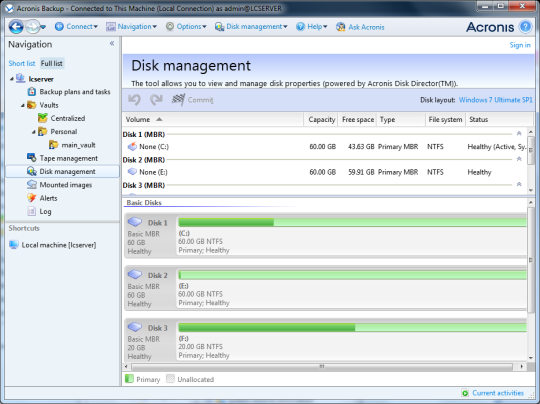Image resolution: width=540 pixels, height=404 pixels.
Task: Collapse the Disk 2 (MBR) group chevron
Action: [519, 159]
